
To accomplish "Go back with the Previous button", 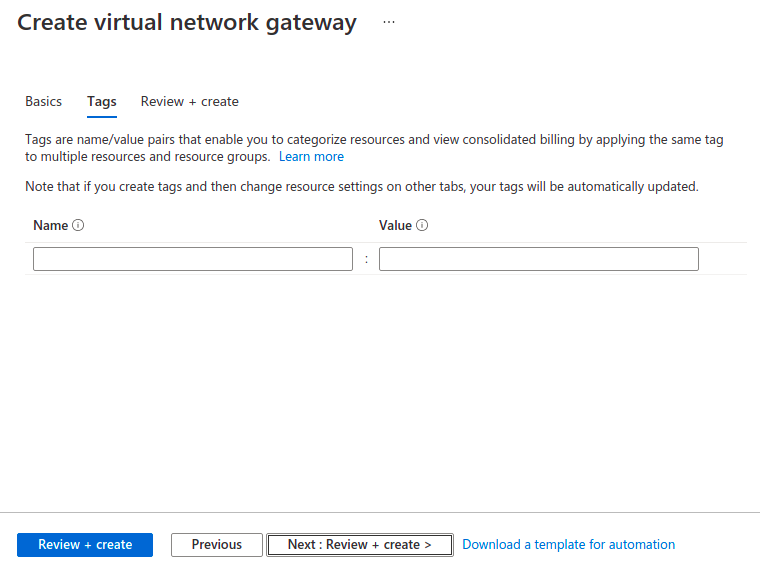I will 216,545.
